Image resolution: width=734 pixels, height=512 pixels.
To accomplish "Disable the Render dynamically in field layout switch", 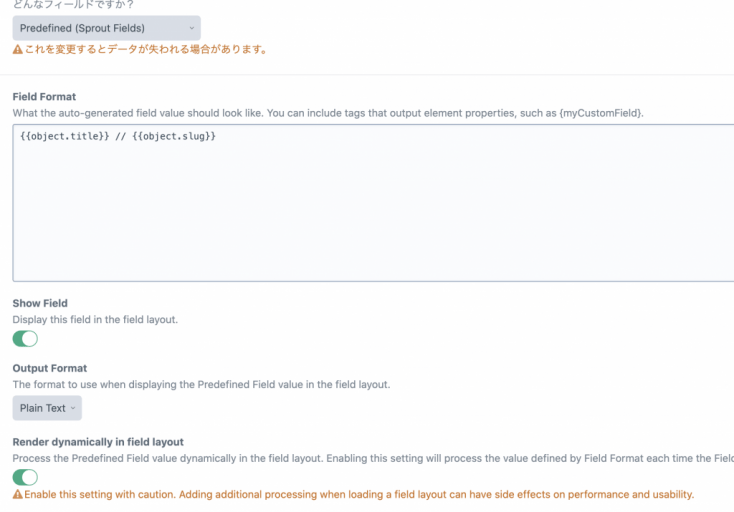I will point(25,477).
